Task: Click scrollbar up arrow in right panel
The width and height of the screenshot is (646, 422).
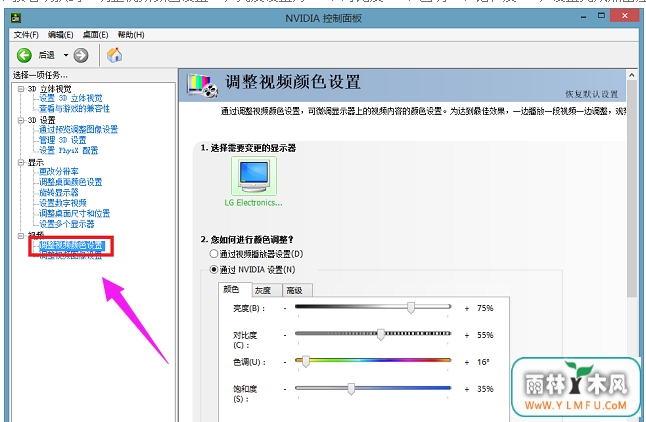Action: (632, 75)
